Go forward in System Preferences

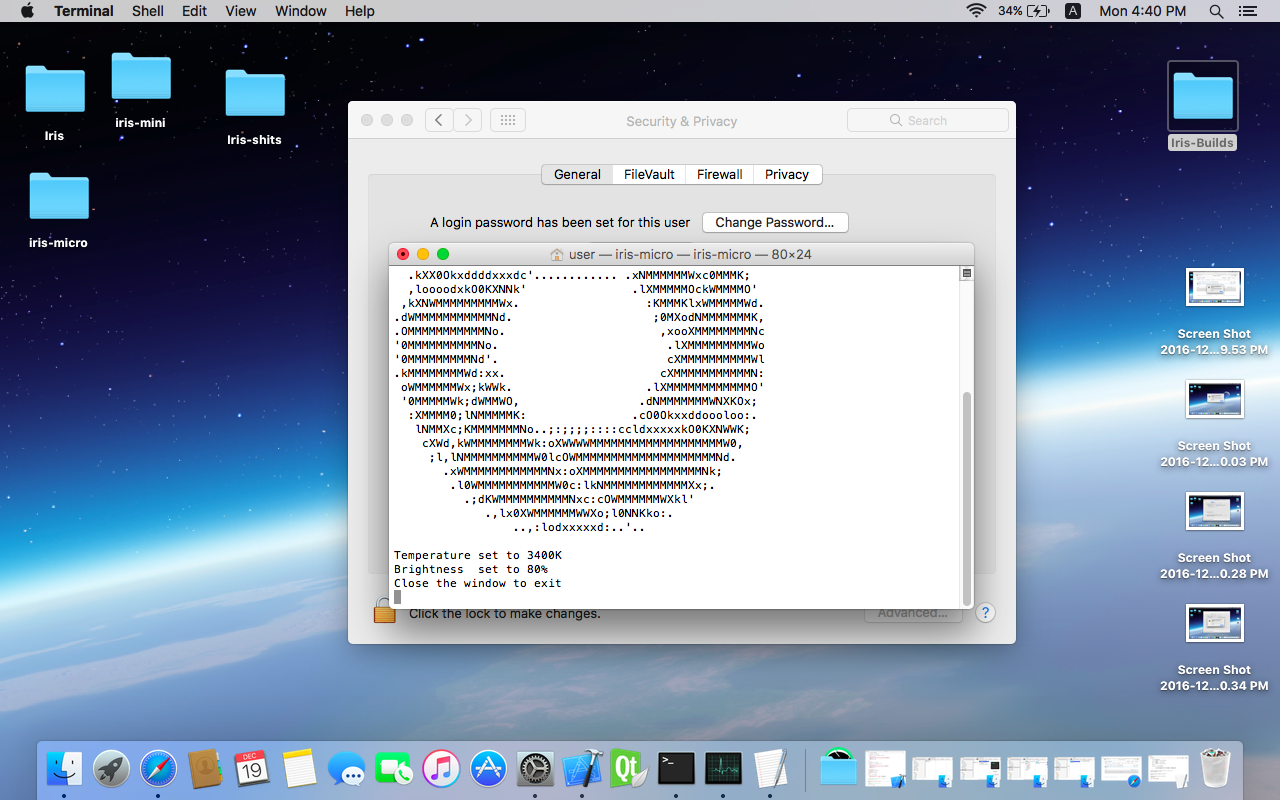tap(467, 120)
